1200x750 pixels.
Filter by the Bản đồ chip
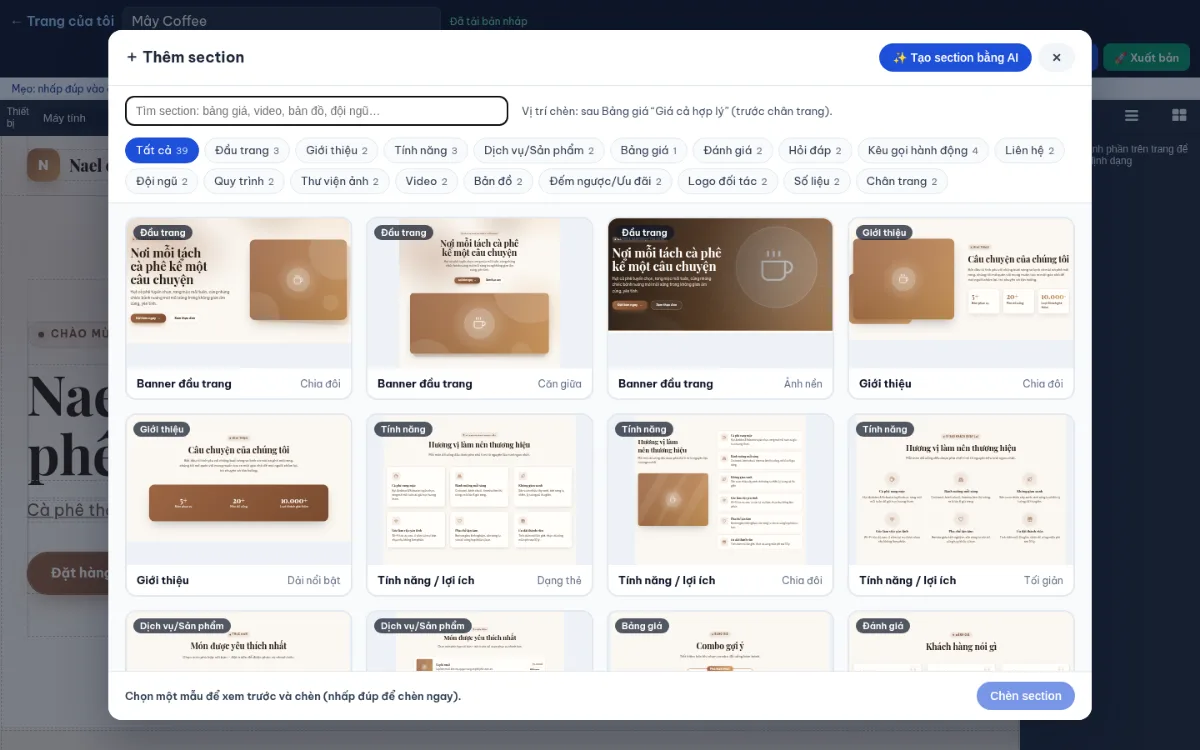(x=498, y=182)
